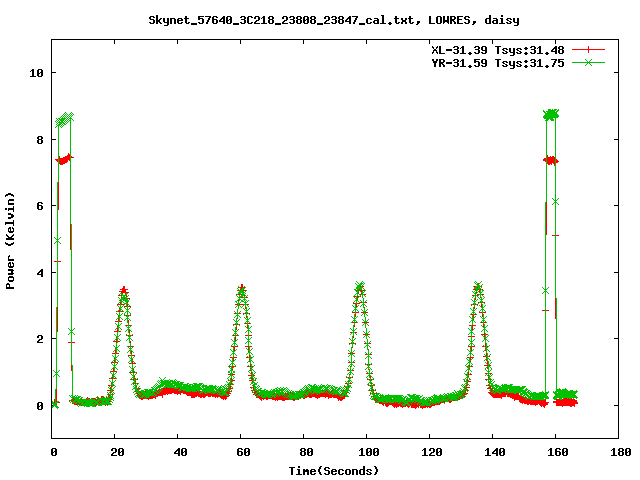Click the x-axis tick label 40
Screen dimensions: 640x480
180,452
